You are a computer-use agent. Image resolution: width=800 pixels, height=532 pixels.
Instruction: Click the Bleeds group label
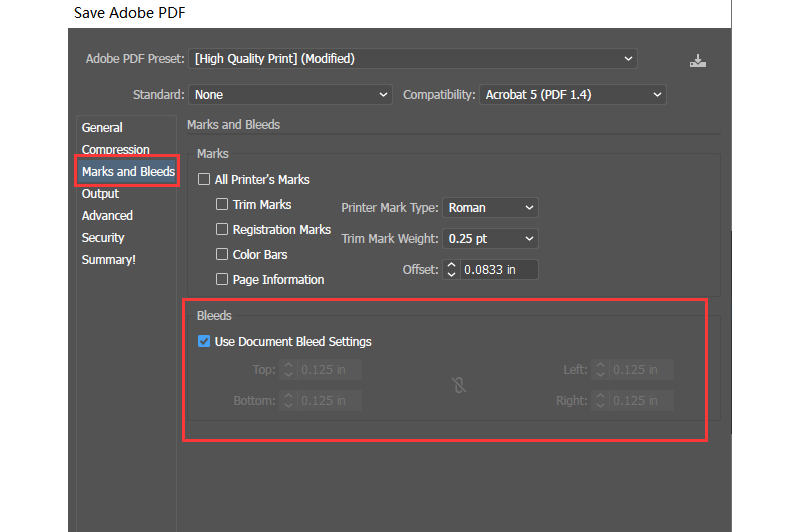(214, 315)
